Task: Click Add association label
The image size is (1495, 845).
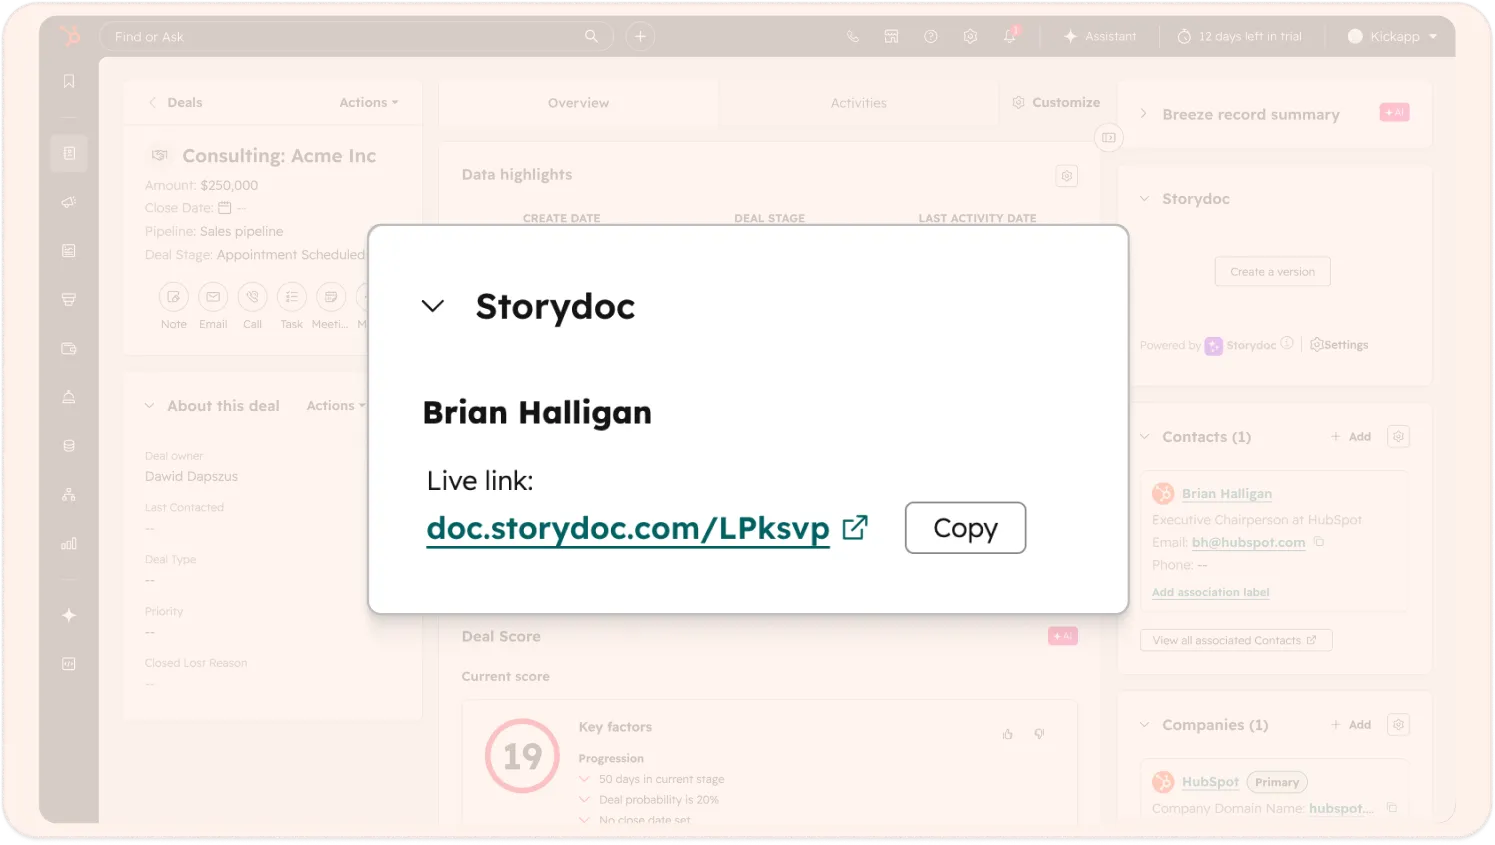Action: (x=1210, y=592)
